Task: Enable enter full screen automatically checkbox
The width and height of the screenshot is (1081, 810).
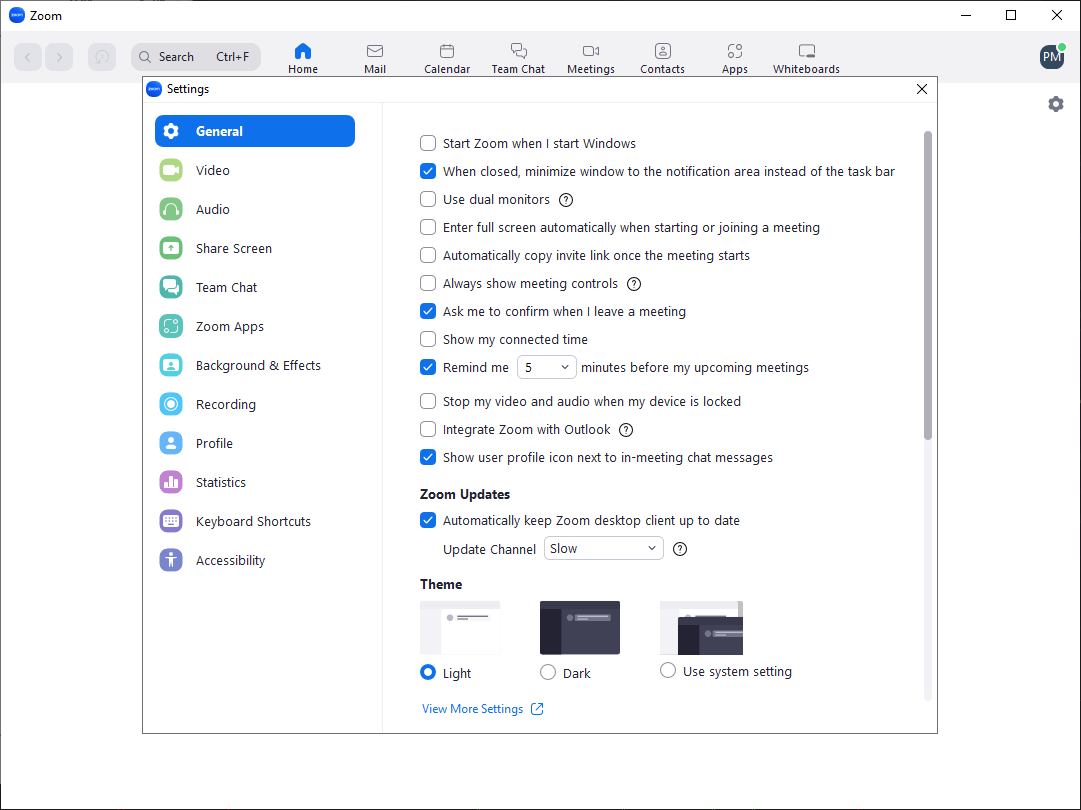Action: click(x=428, y=227)
